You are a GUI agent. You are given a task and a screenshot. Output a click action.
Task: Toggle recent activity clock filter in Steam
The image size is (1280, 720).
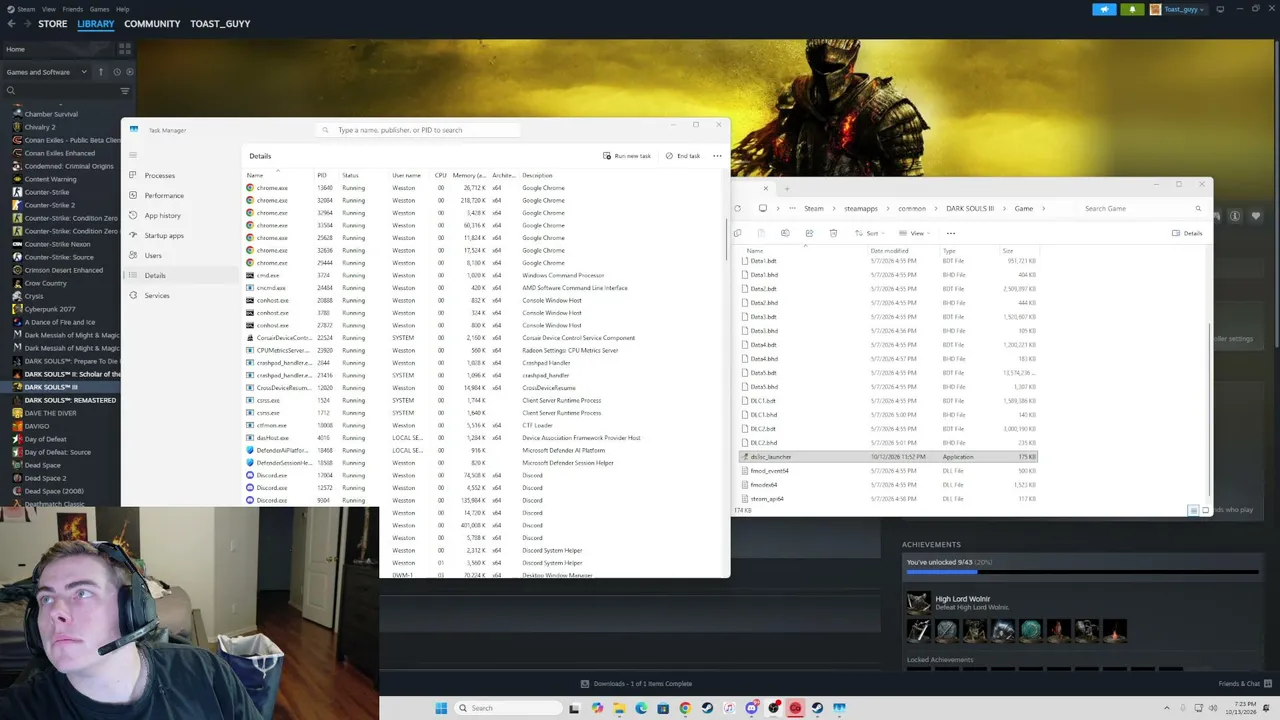click(117, 72)
